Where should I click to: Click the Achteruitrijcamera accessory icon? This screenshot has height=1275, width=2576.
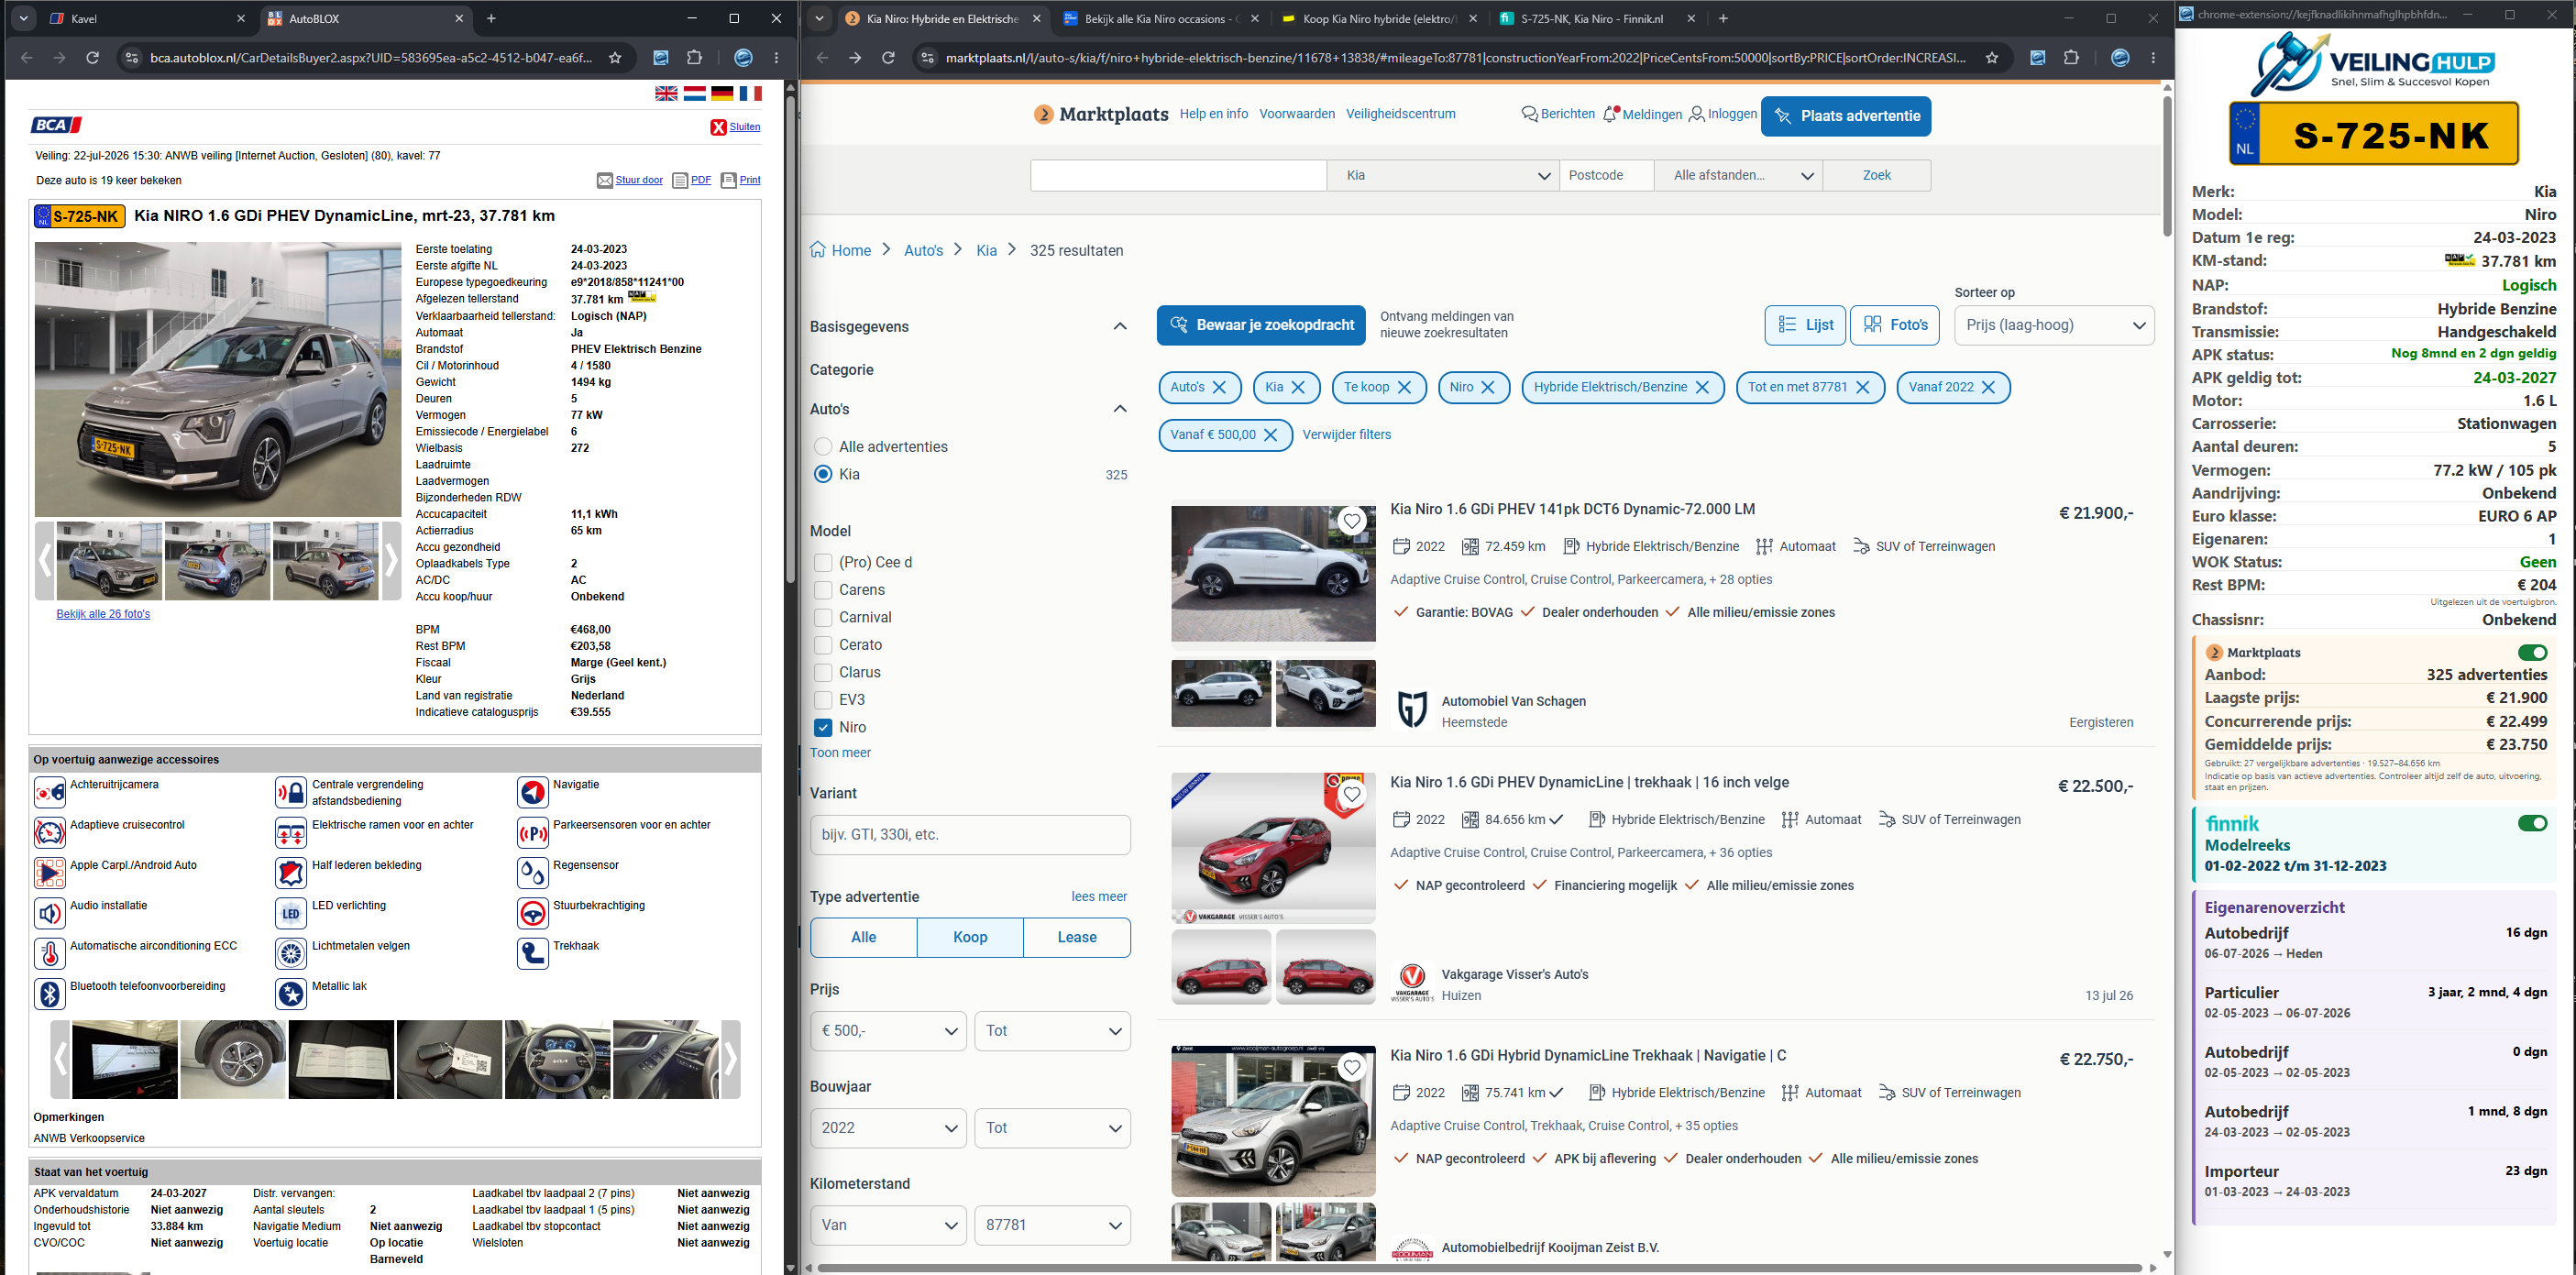(x=50, y=793)
